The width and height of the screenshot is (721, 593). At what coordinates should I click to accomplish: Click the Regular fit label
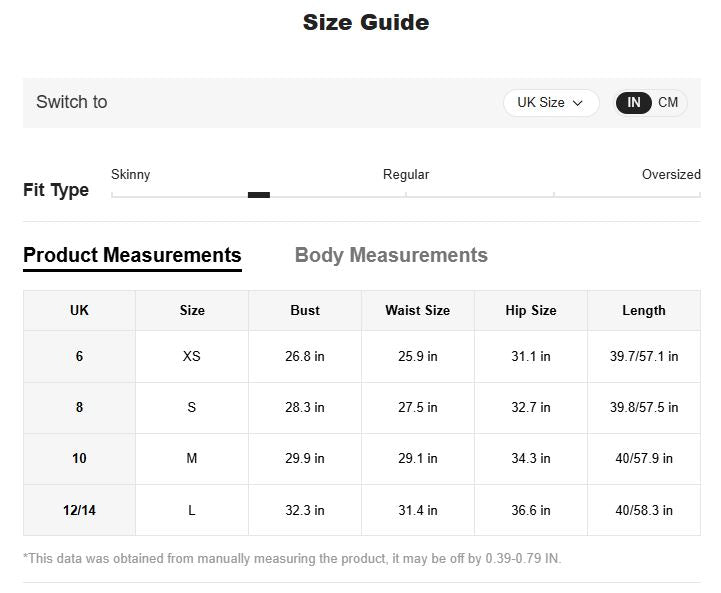point(406,175)
